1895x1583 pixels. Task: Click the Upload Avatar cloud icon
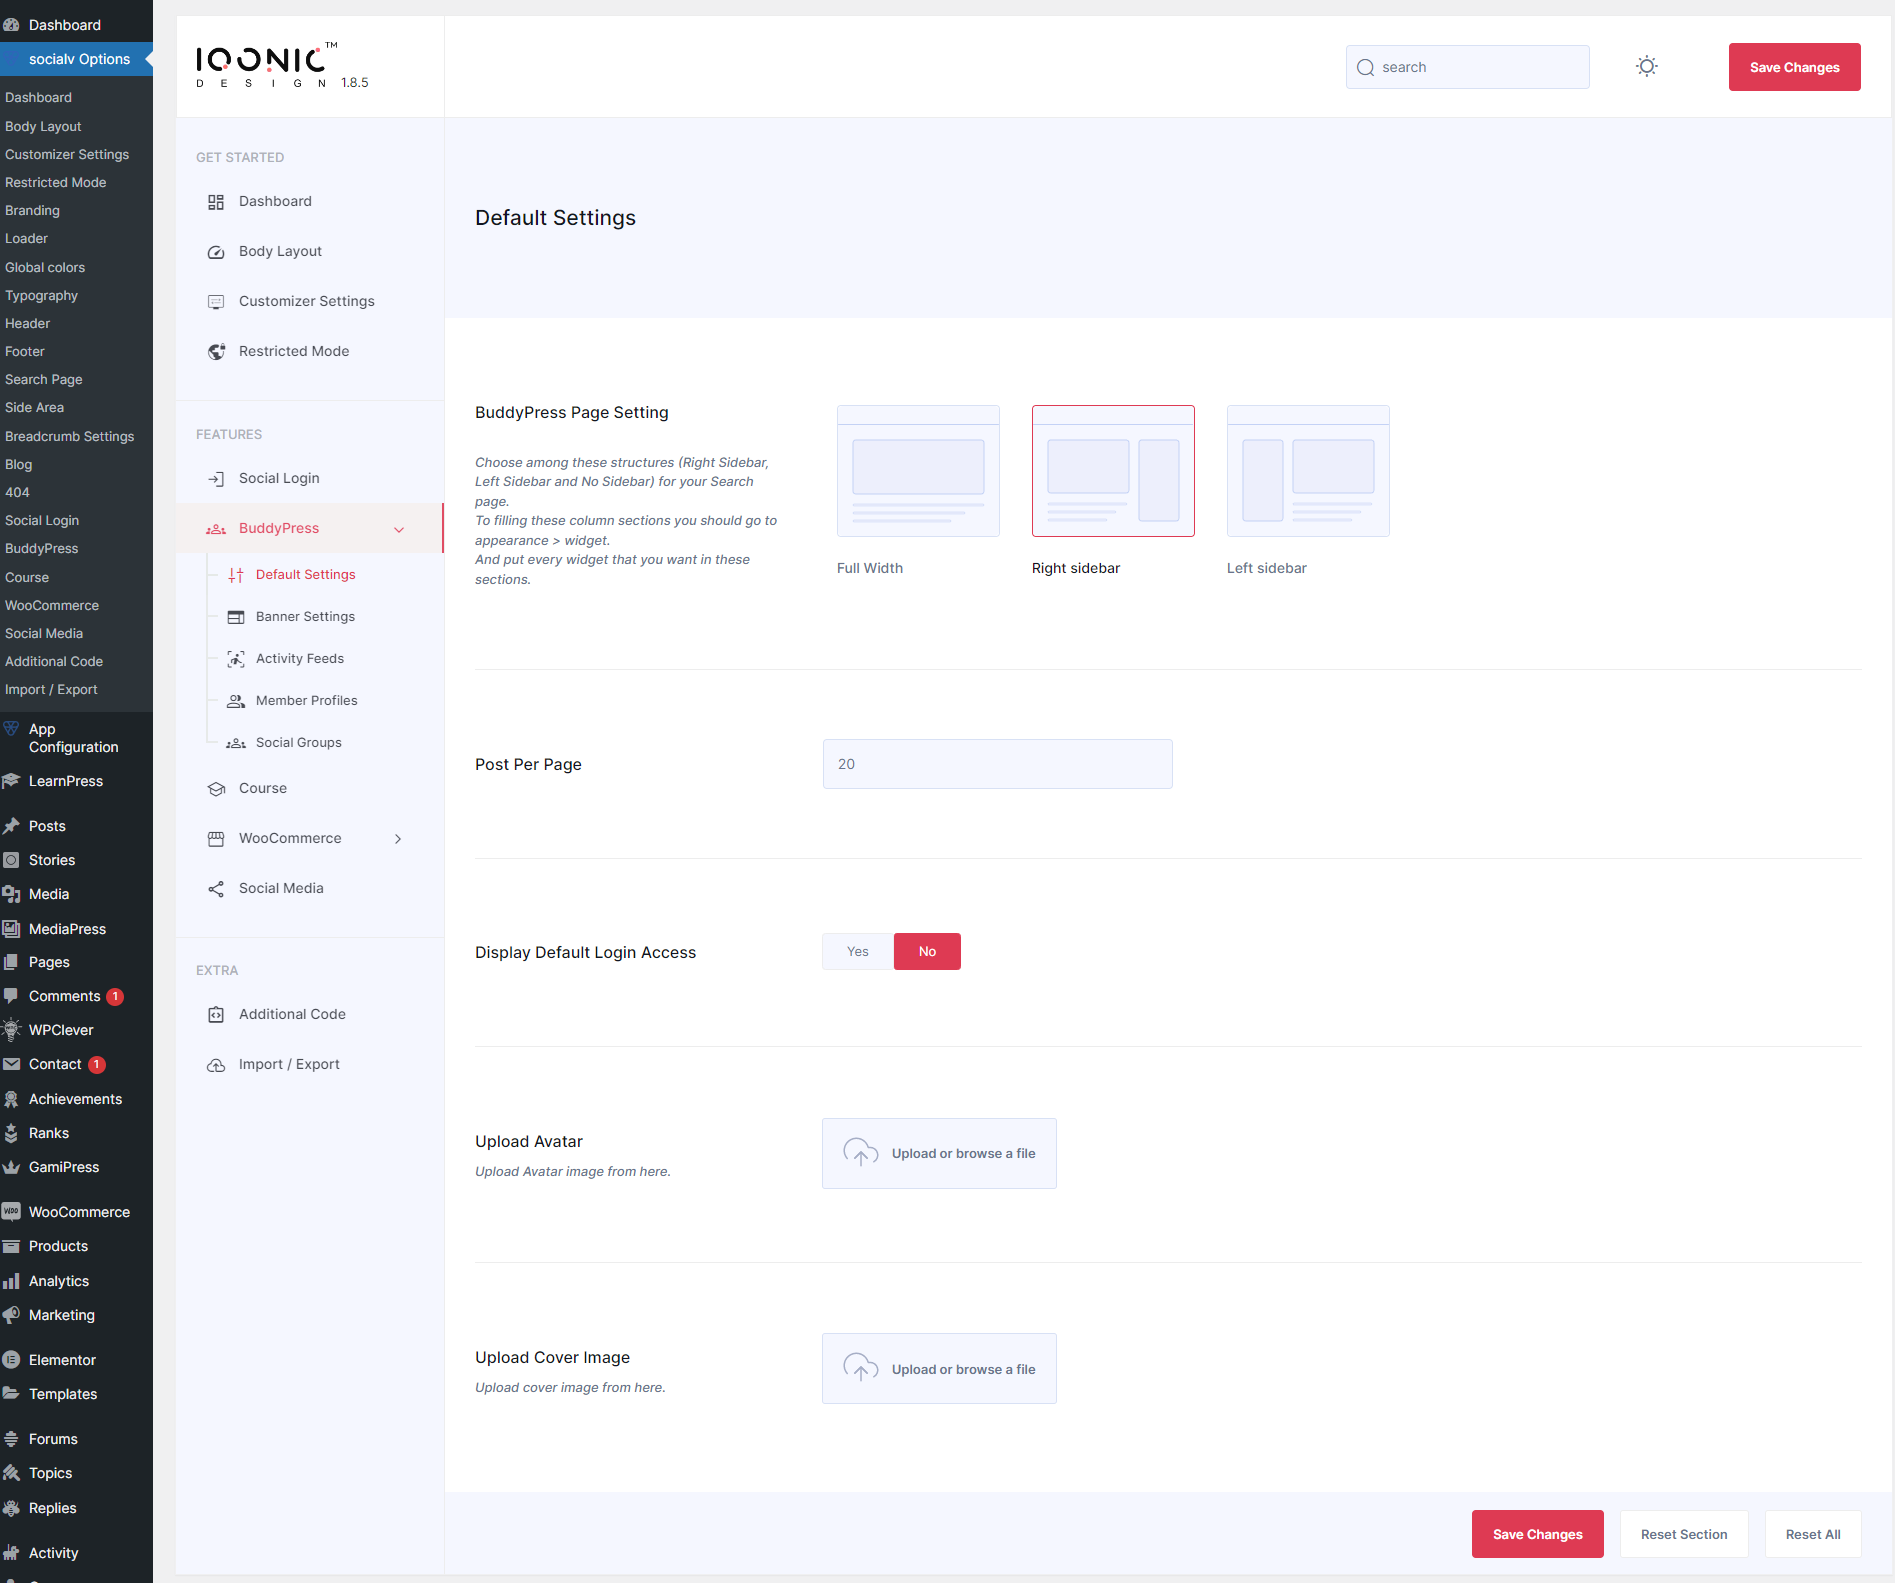(x=860, y=1153)
